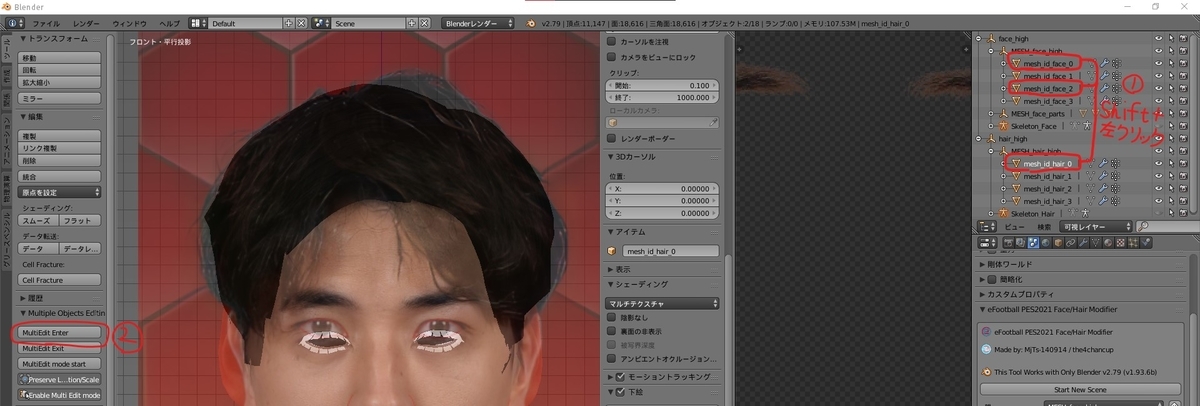Delete the Default screen layout
Screen dimensions: 1200x406
pyautogui.click(x=301, y=22)
